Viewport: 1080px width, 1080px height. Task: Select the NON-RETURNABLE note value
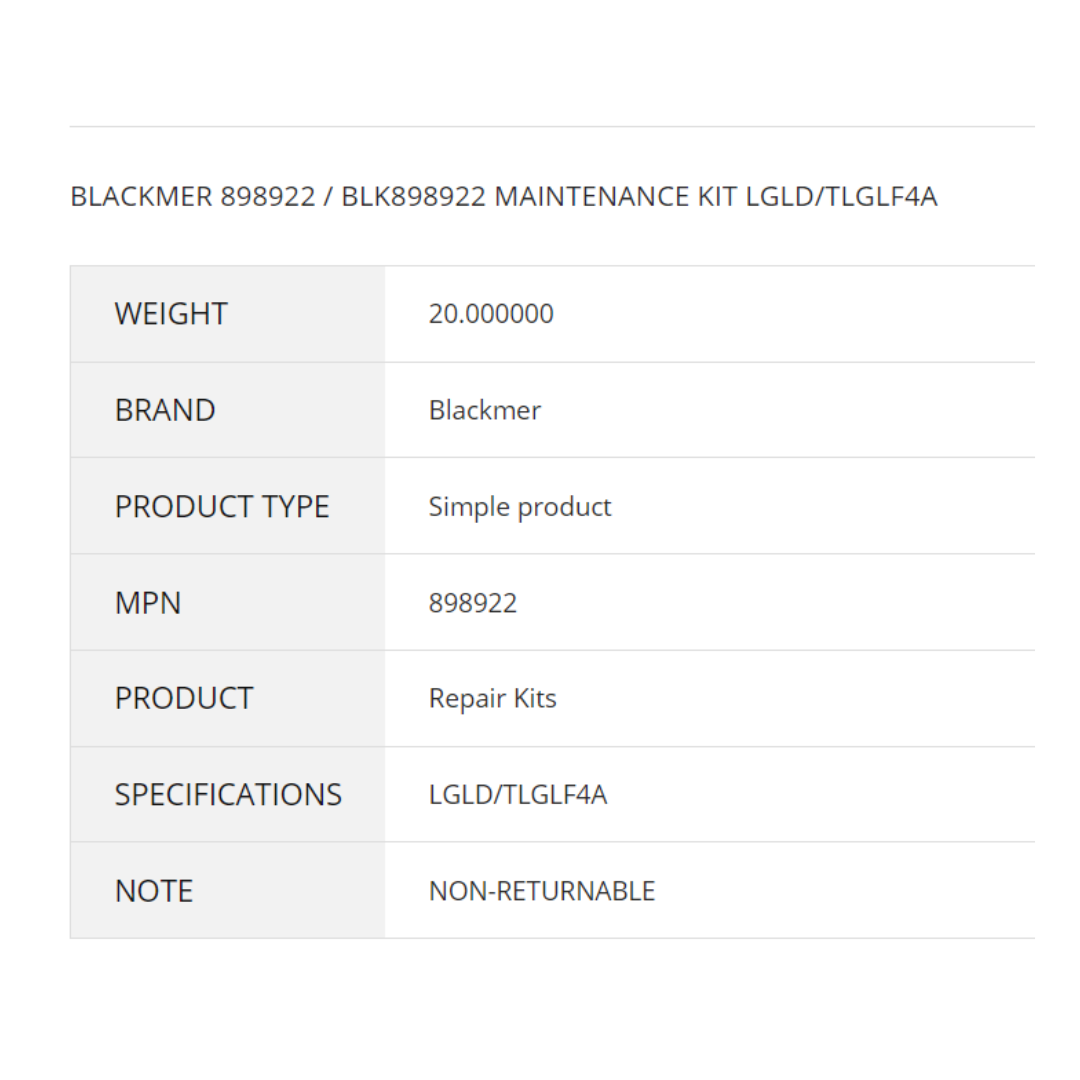542,891
